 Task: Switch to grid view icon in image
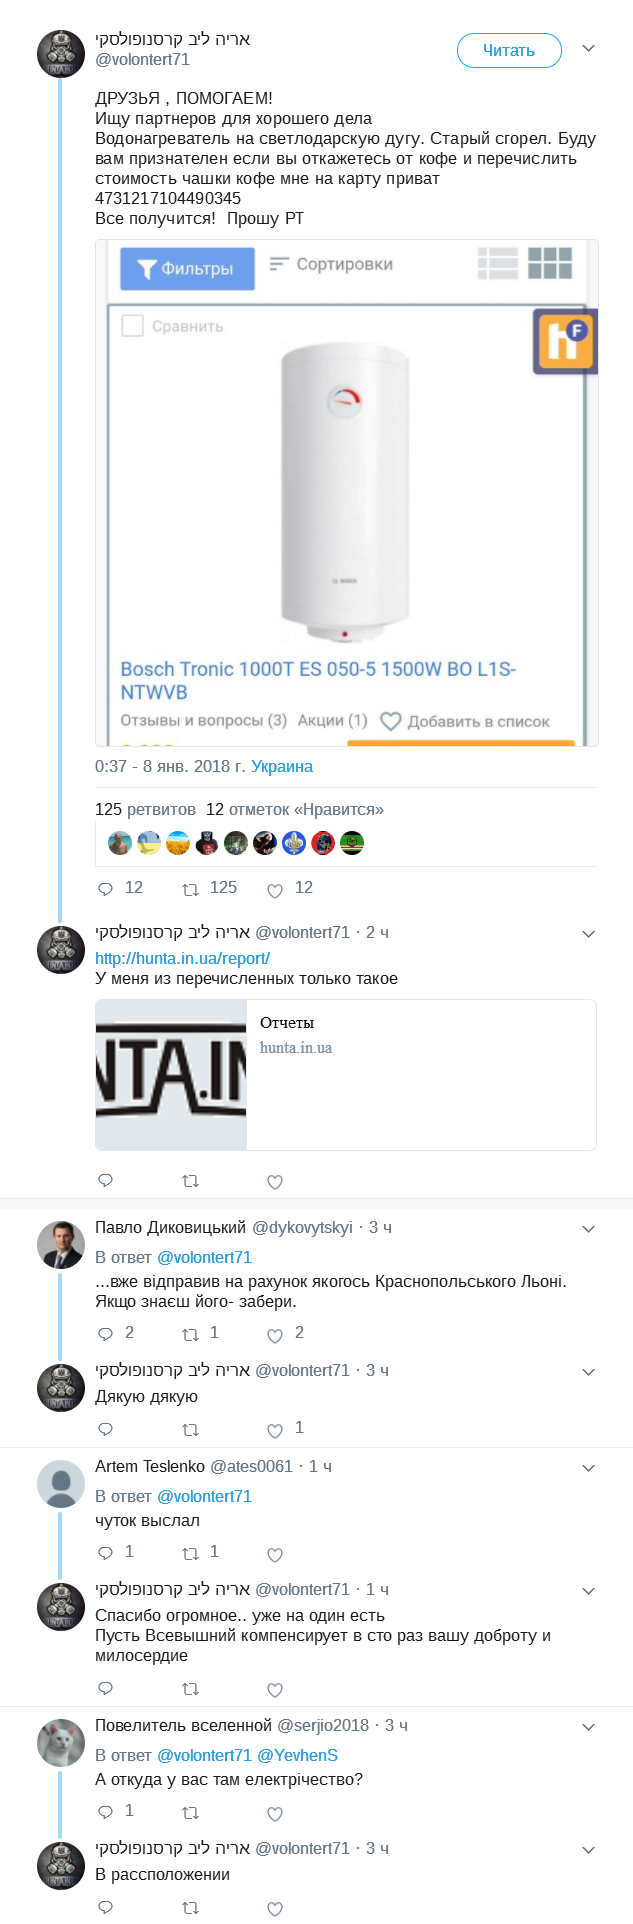tap(550, 264)
